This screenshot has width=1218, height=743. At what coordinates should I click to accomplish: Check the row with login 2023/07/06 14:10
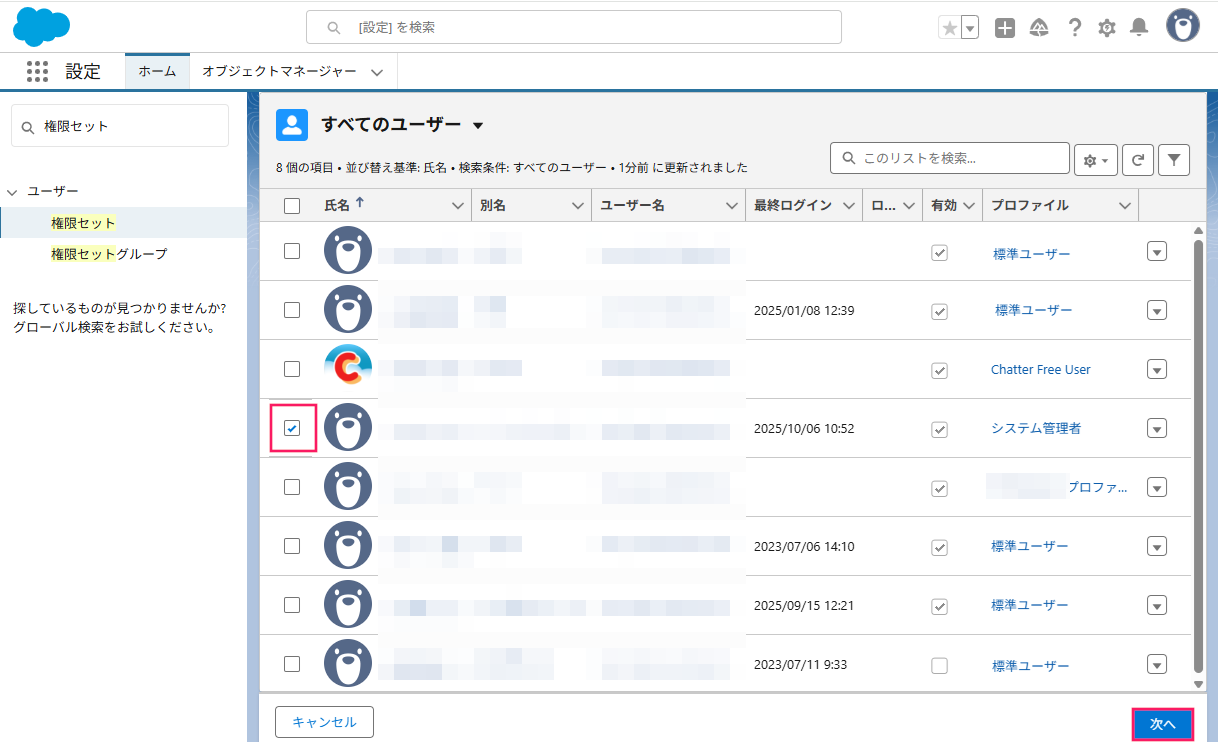[x=292, y=546]
